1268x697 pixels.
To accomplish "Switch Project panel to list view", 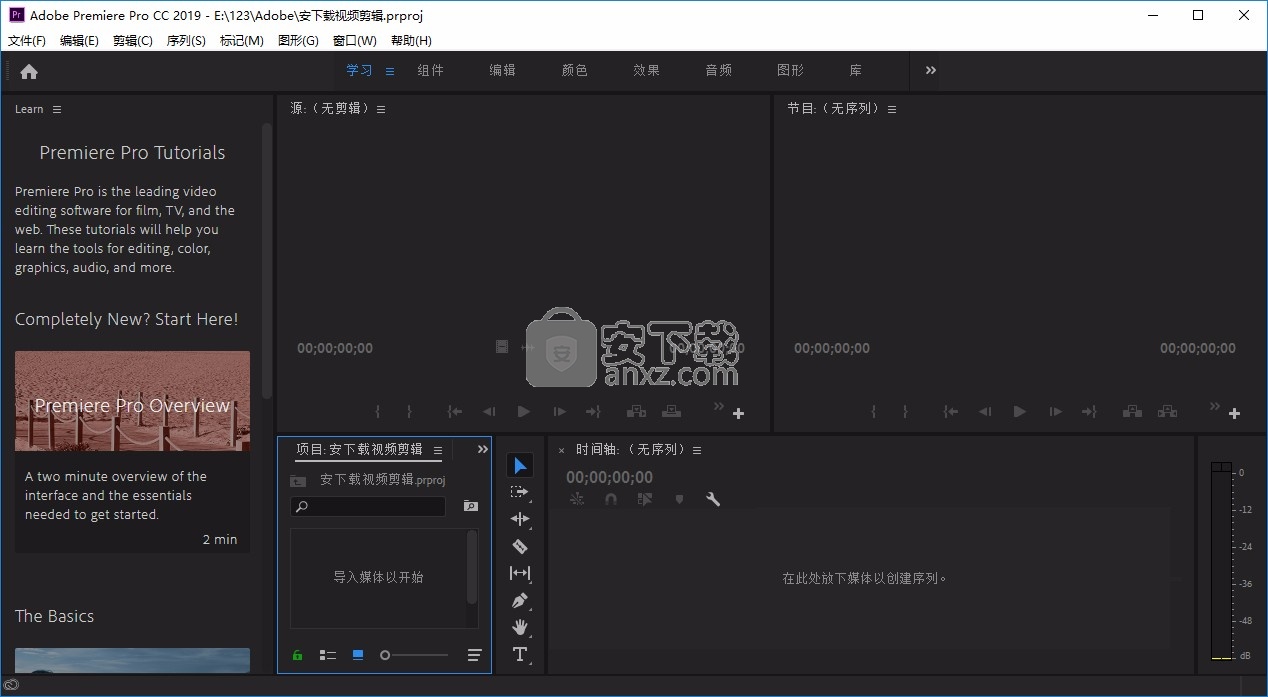I will pos(328,655).
